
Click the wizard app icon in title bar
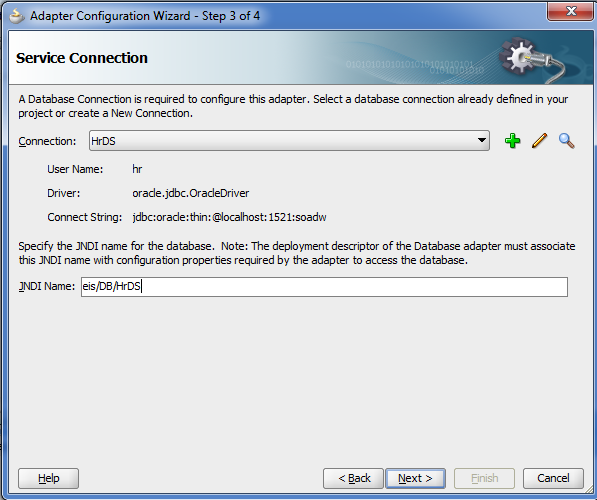[x=16, y=16]
